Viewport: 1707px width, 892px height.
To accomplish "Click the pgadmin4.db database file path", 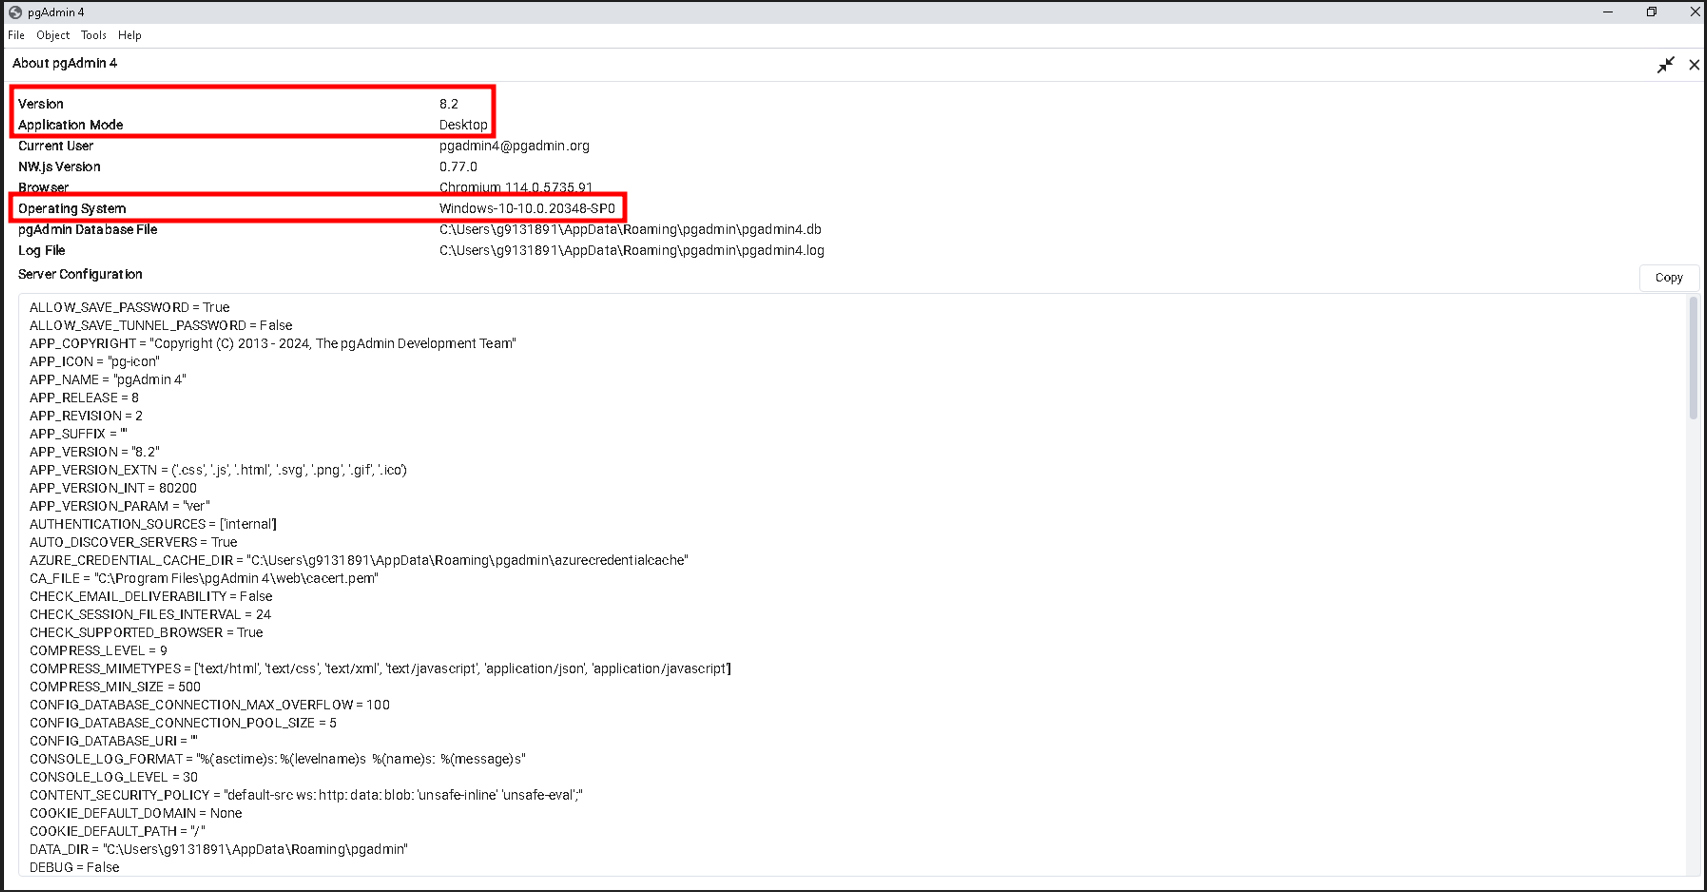I will click(630, 230).
